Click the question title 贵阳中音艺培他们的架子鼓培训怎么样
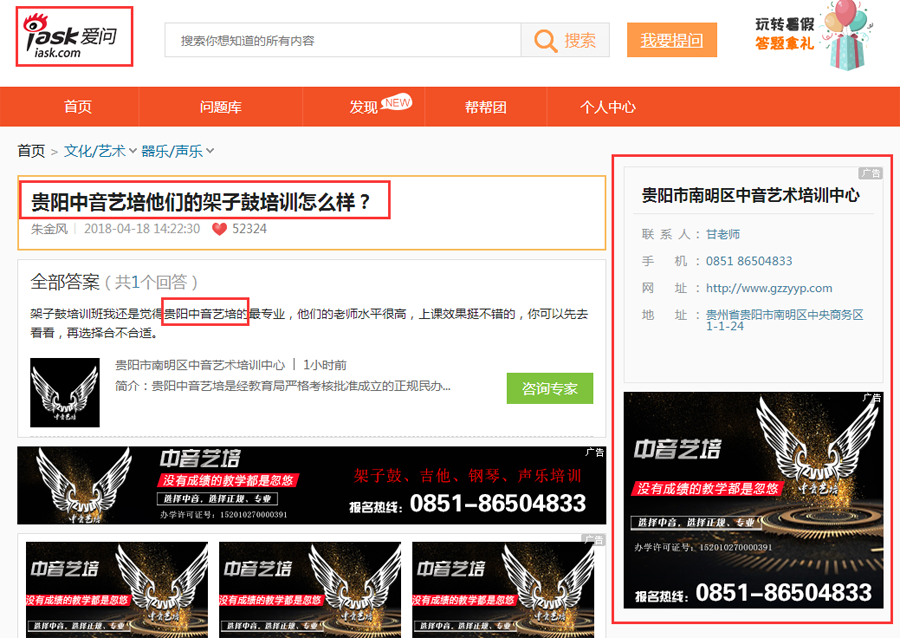 [x=200, y=202]
